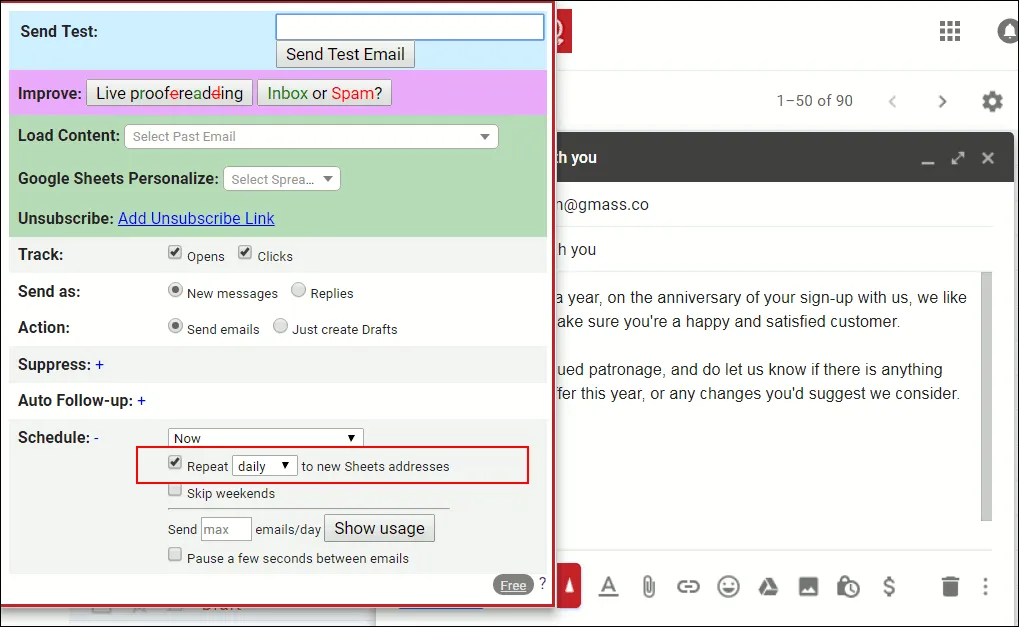The image size is (1019, 627).
Task: Select the New messages radio button
Action: 175,290
